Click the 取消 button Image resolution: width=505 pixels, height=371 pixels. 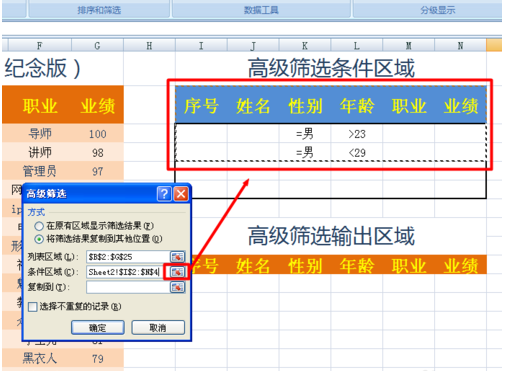tap(158, 328)
